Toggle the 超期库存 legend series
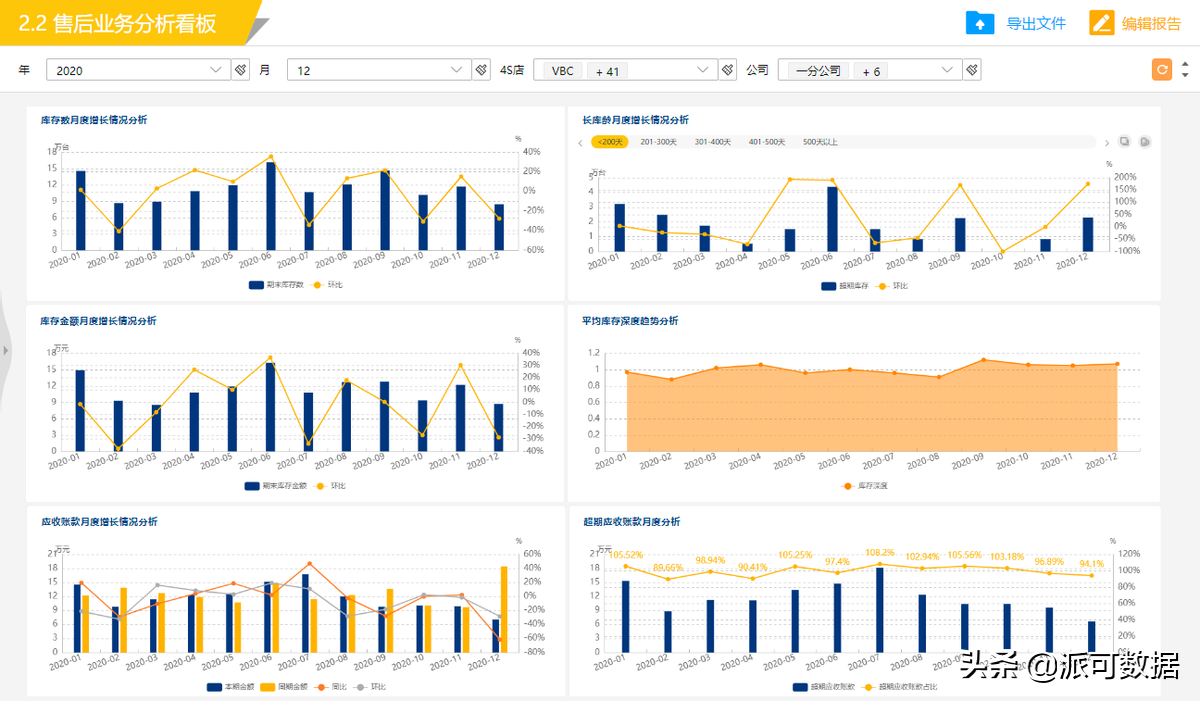Screen dimensions: 1200x701 [843, 286]
